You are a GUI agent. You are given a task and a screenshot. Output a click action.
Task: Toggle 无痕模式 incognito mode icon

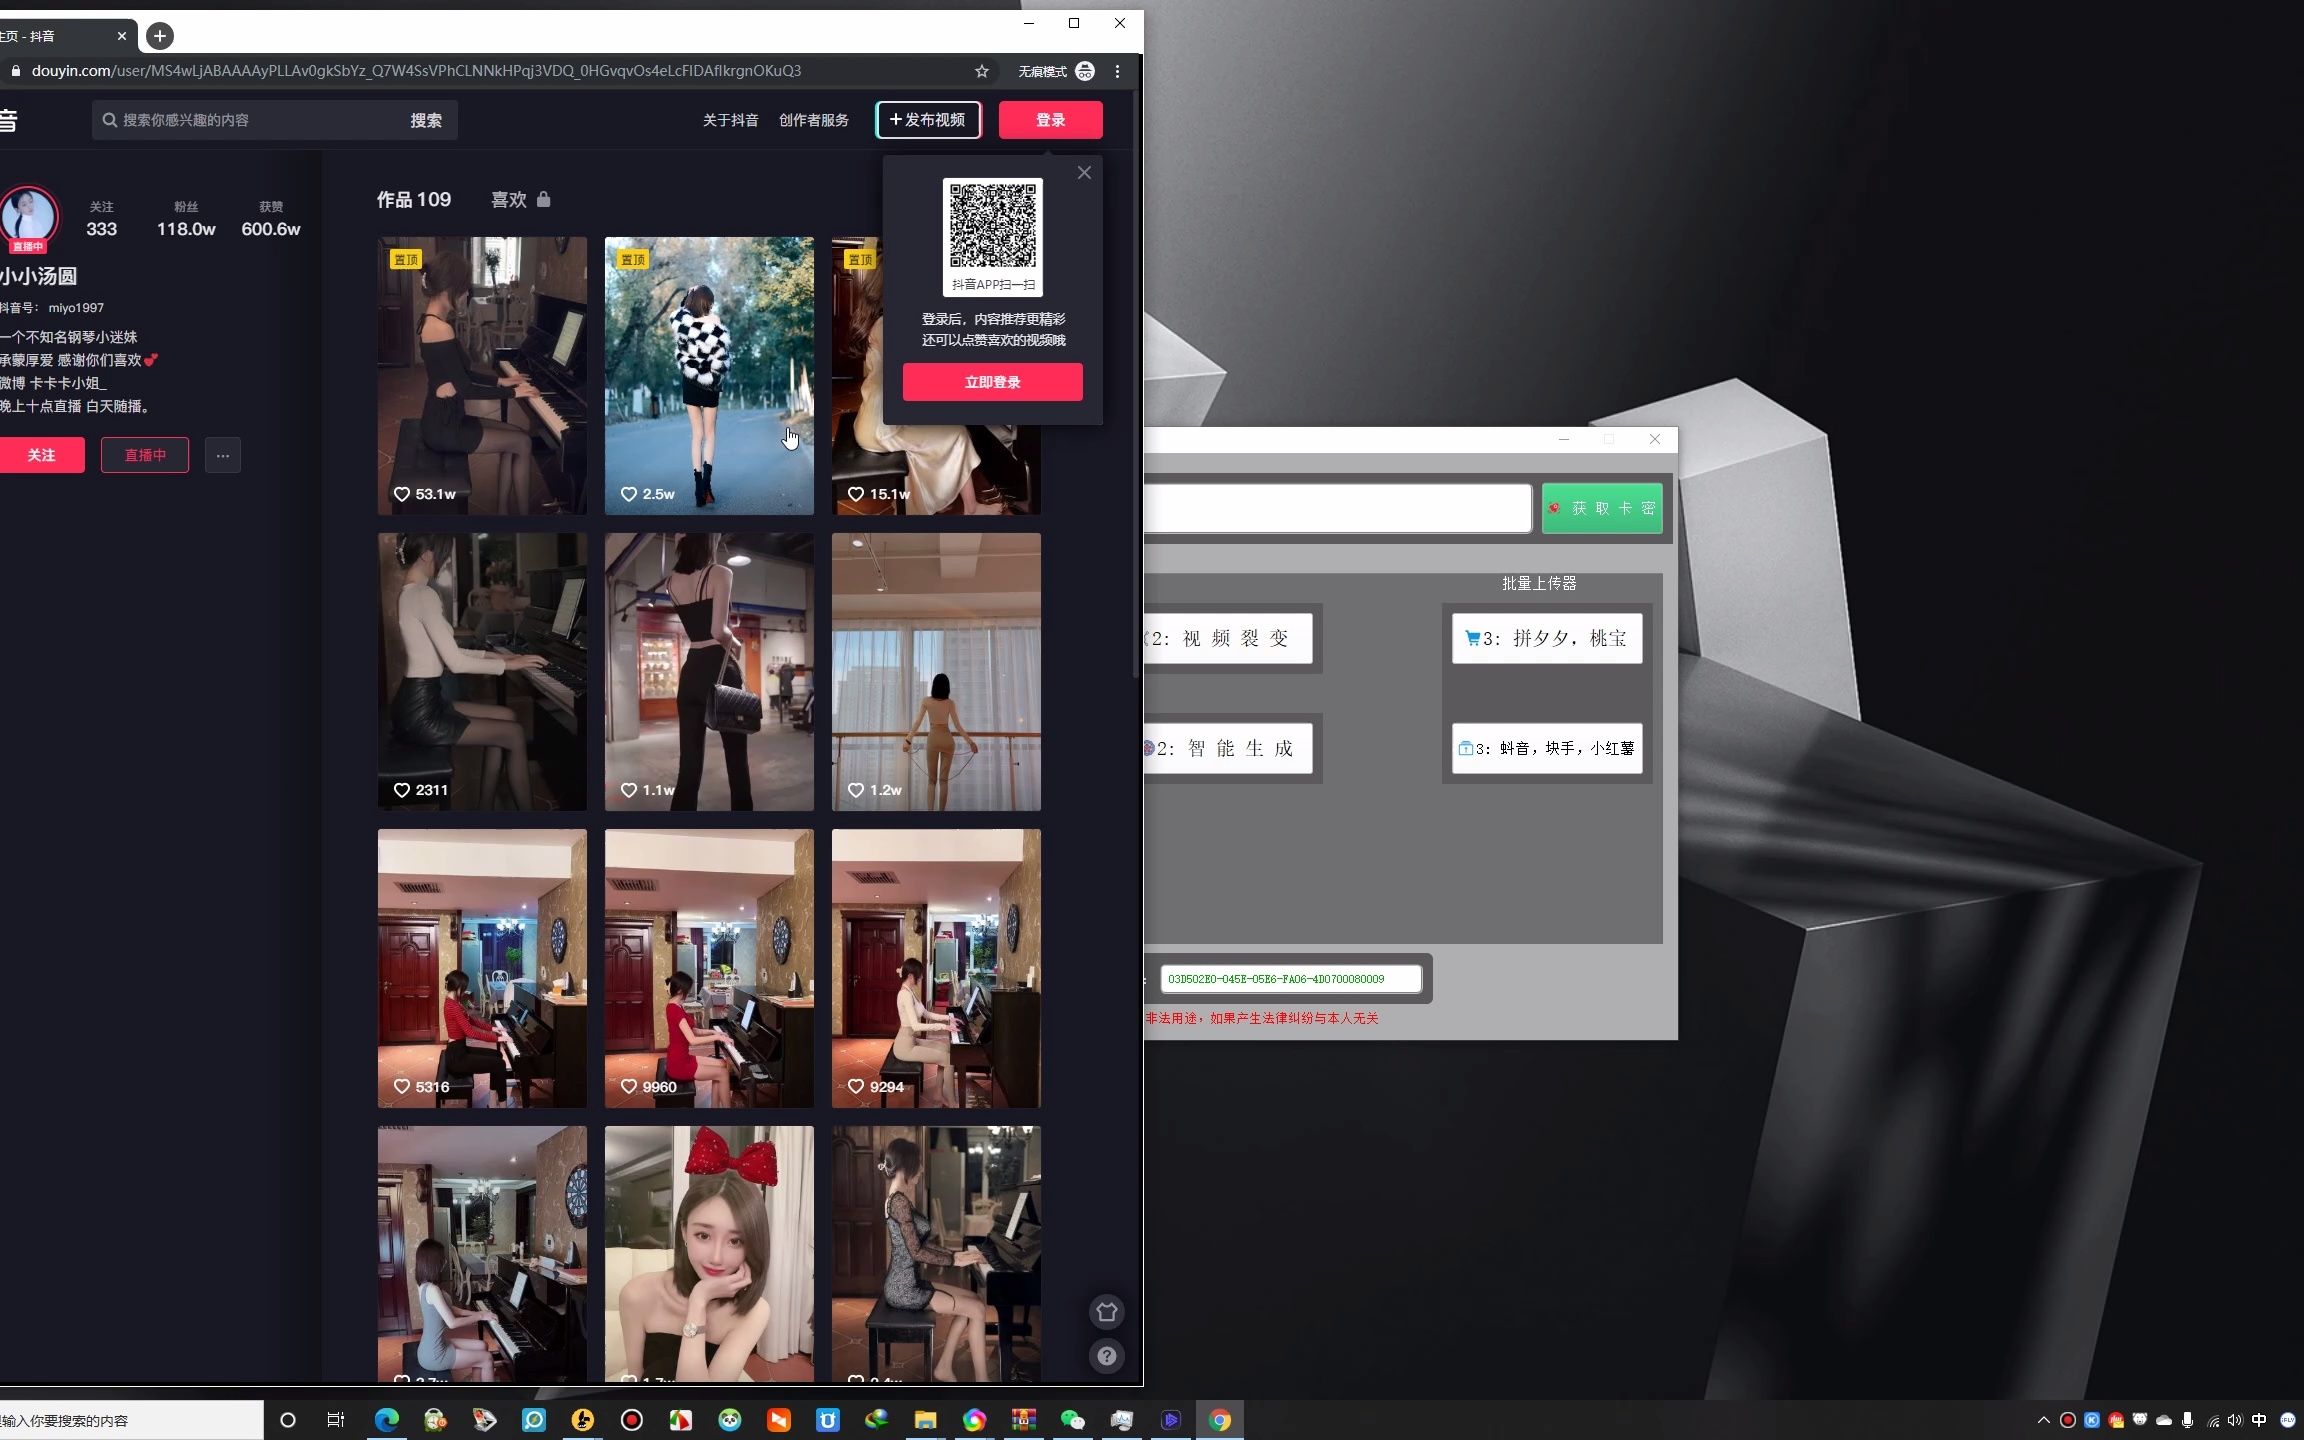[1083, 70]
